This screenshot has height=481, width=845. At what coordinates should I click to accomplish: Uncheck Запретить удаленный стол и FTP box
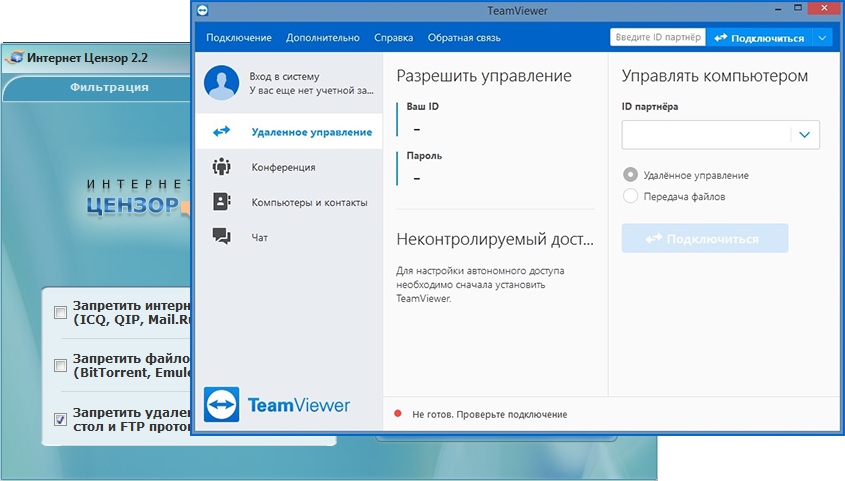pyautogui.click(x=60, y=419)
